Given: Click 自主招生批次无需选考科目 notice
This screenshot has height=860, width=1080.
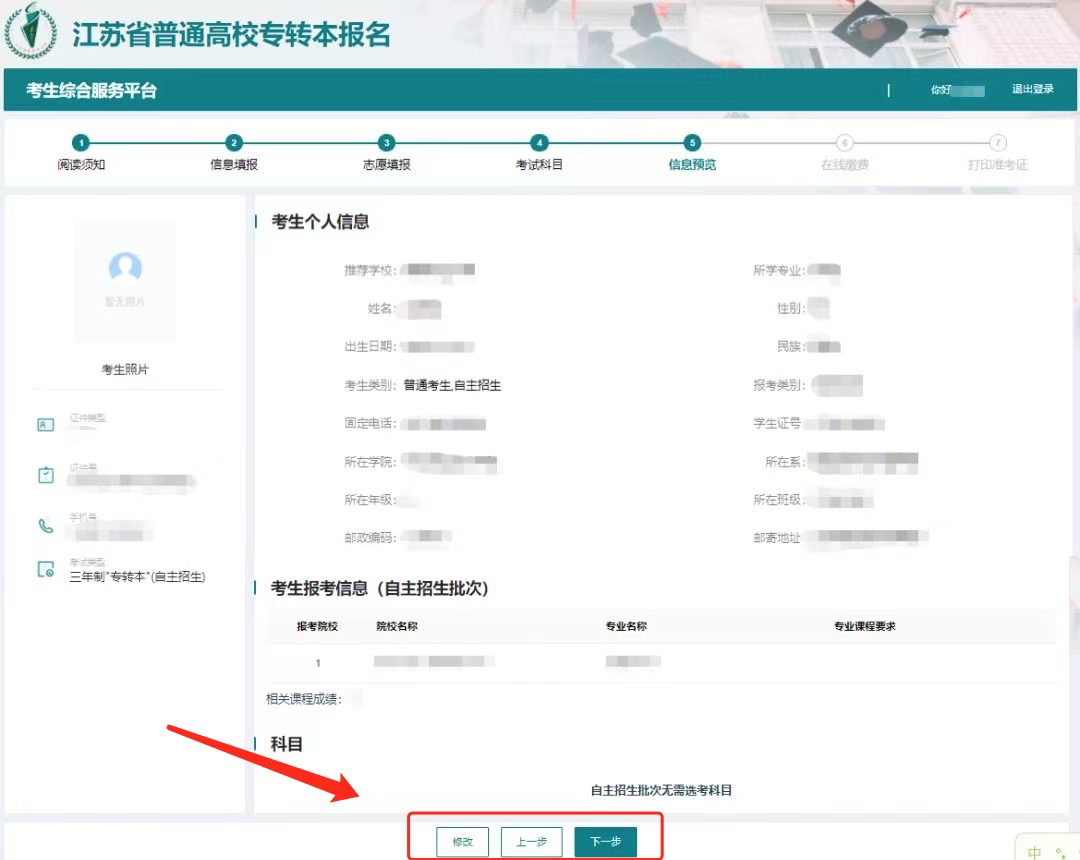Looking at the screenshot, I should (x=661, y=790).
